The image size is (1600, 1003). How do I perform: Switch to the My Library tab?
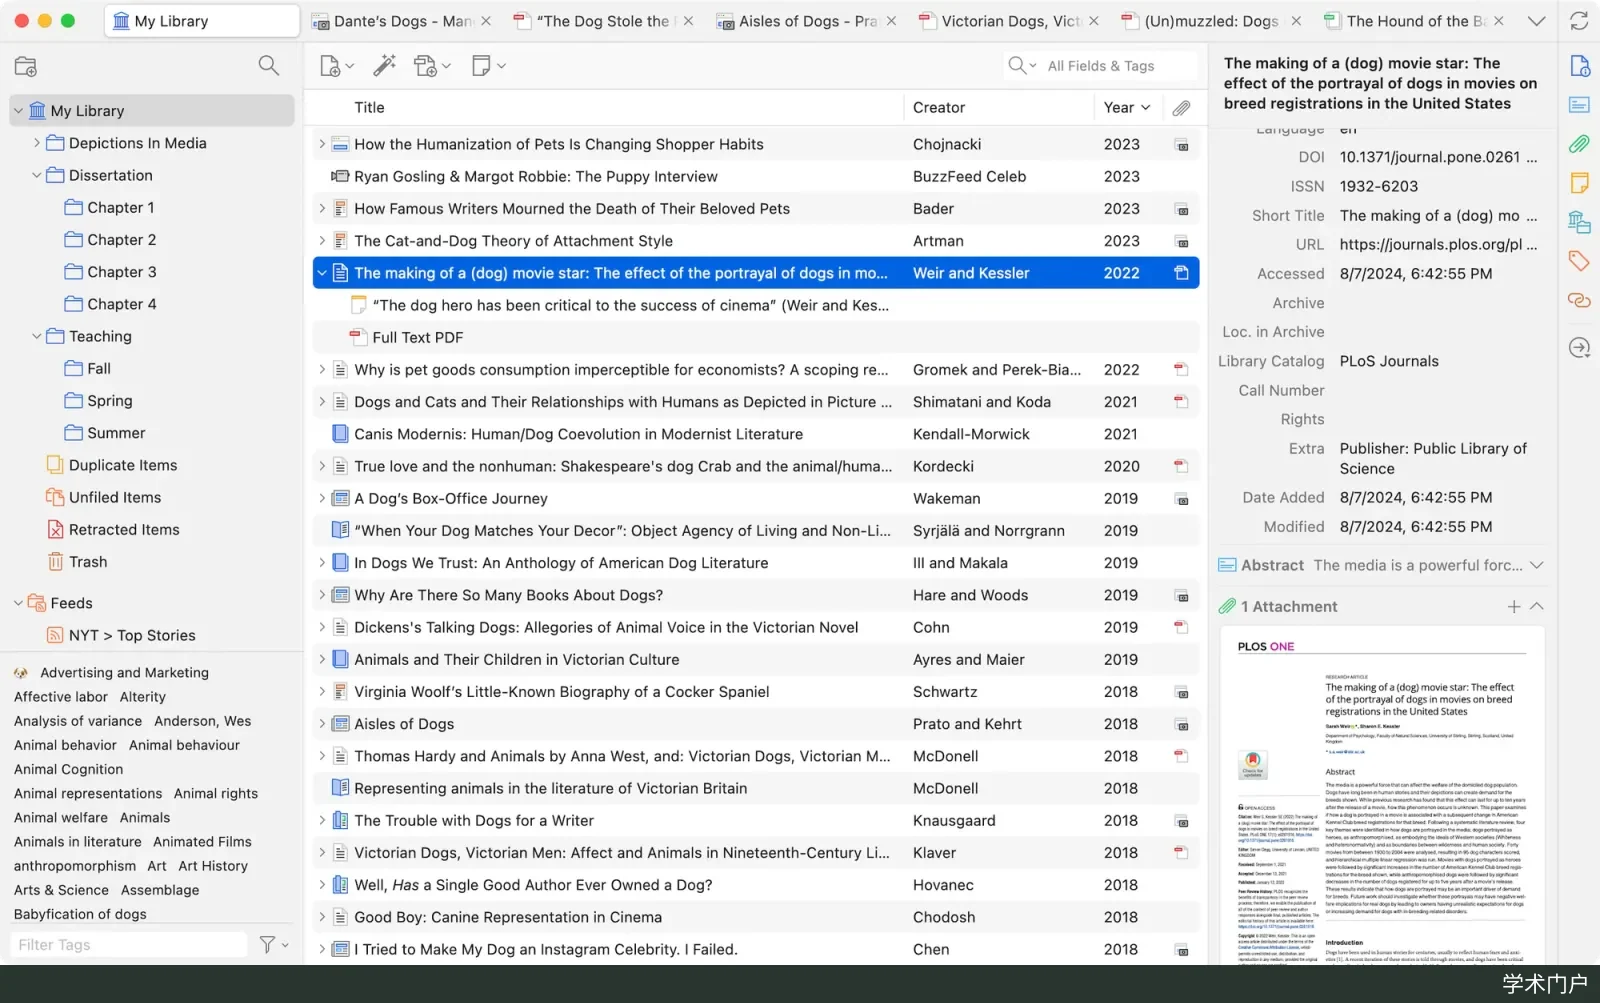202,21
